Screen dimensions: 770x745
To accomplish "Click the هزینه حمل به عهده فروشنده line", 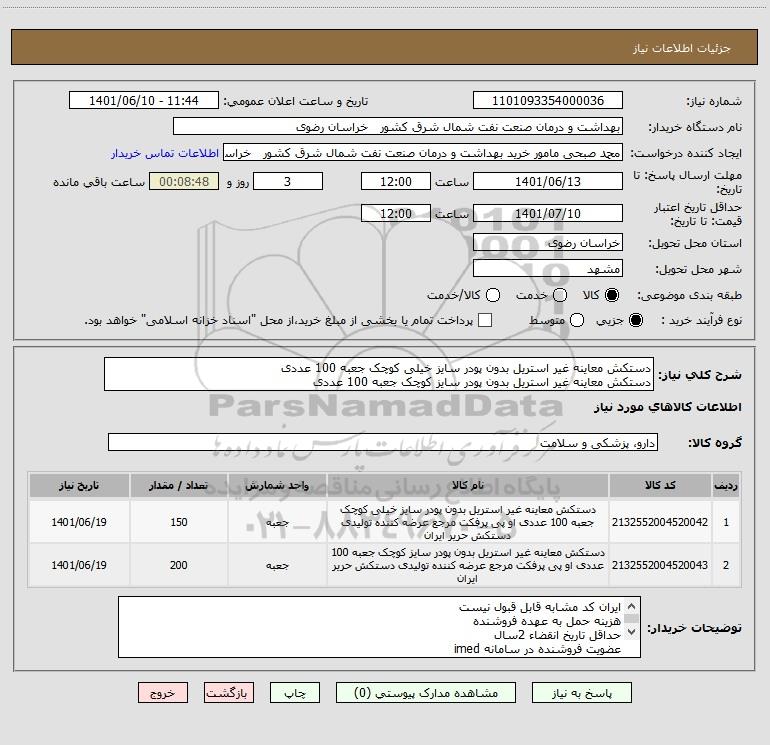I will tap(547, 621).
